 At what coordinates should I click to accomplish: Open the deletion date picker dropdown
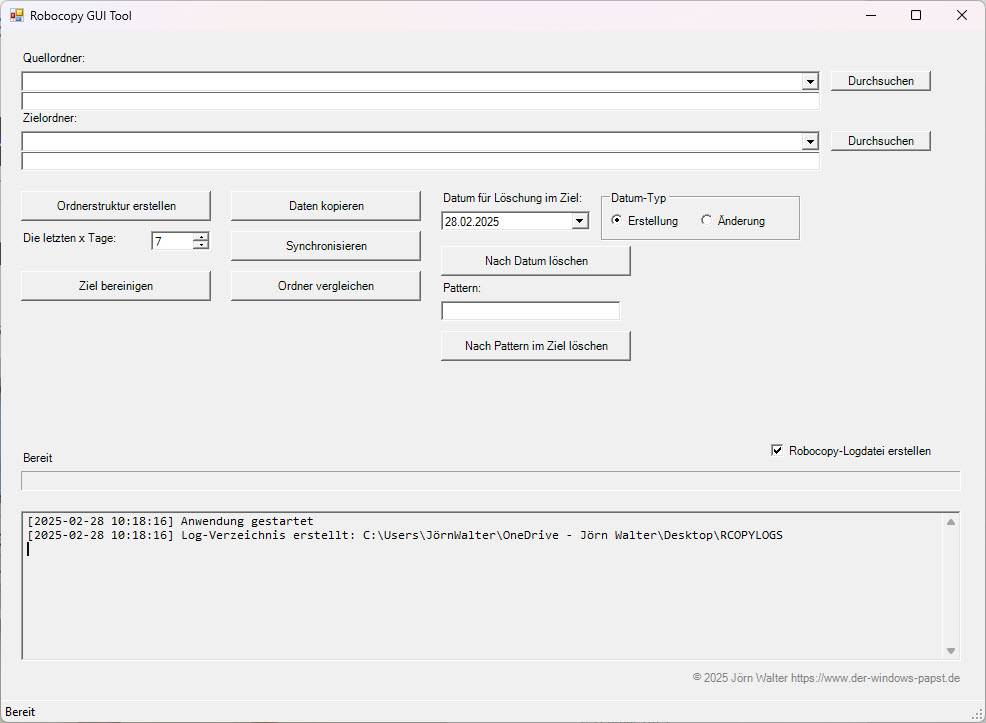pyautogui.click(x=580, y=221)
